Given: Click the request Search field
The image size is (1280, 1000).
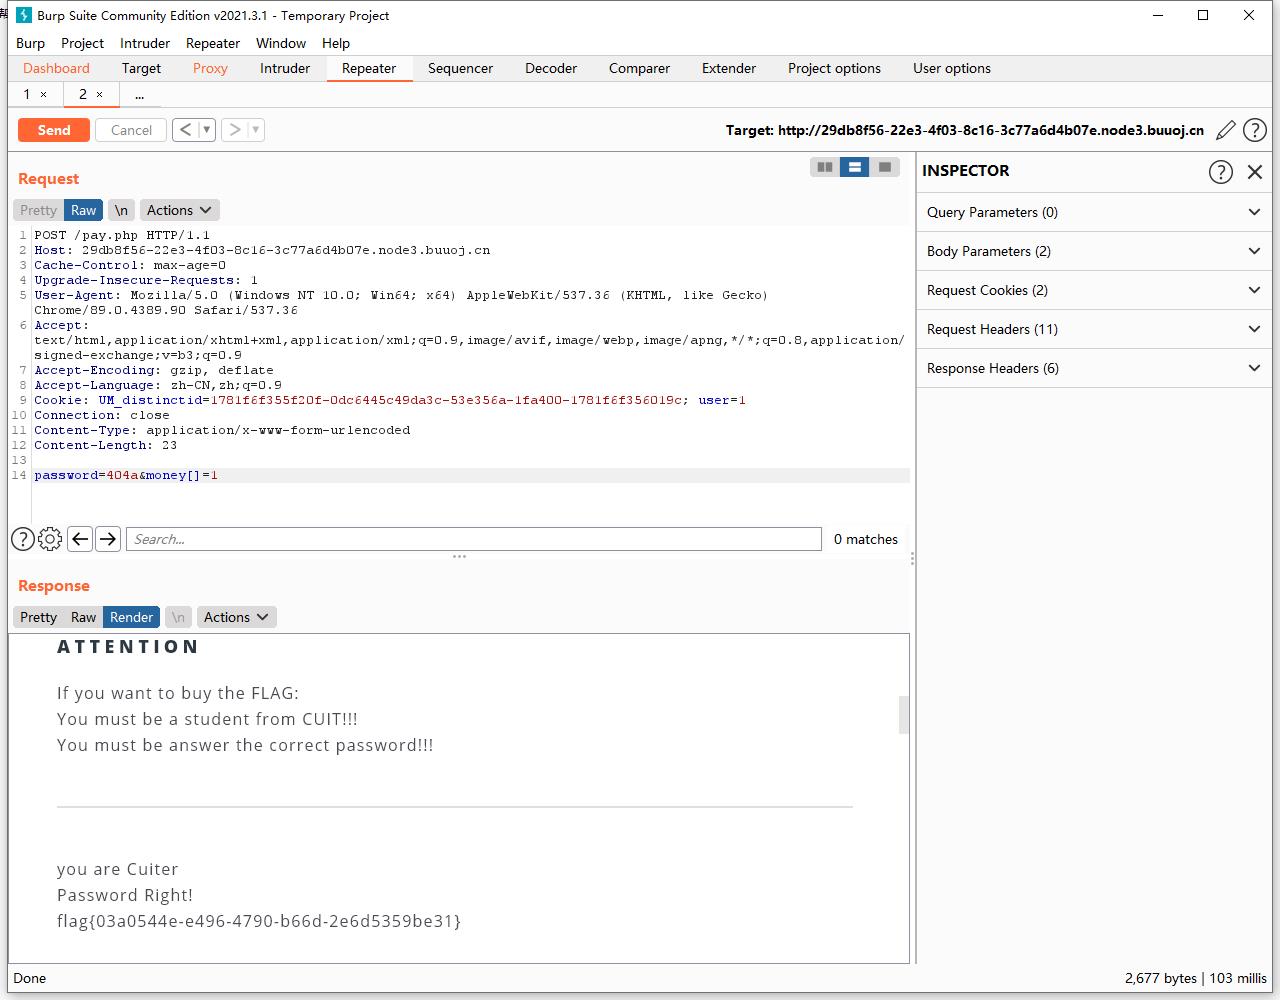Looking at the screenshot, I should tap(474, 539).
